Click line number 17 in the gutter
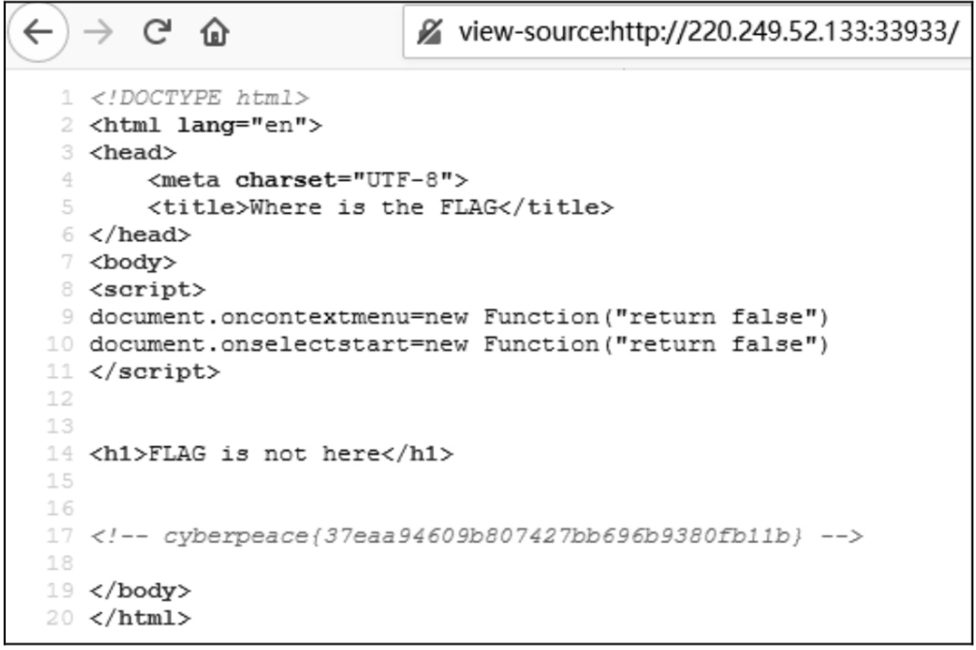This screenshot has height=650, width=976. [x=60, y=535]
